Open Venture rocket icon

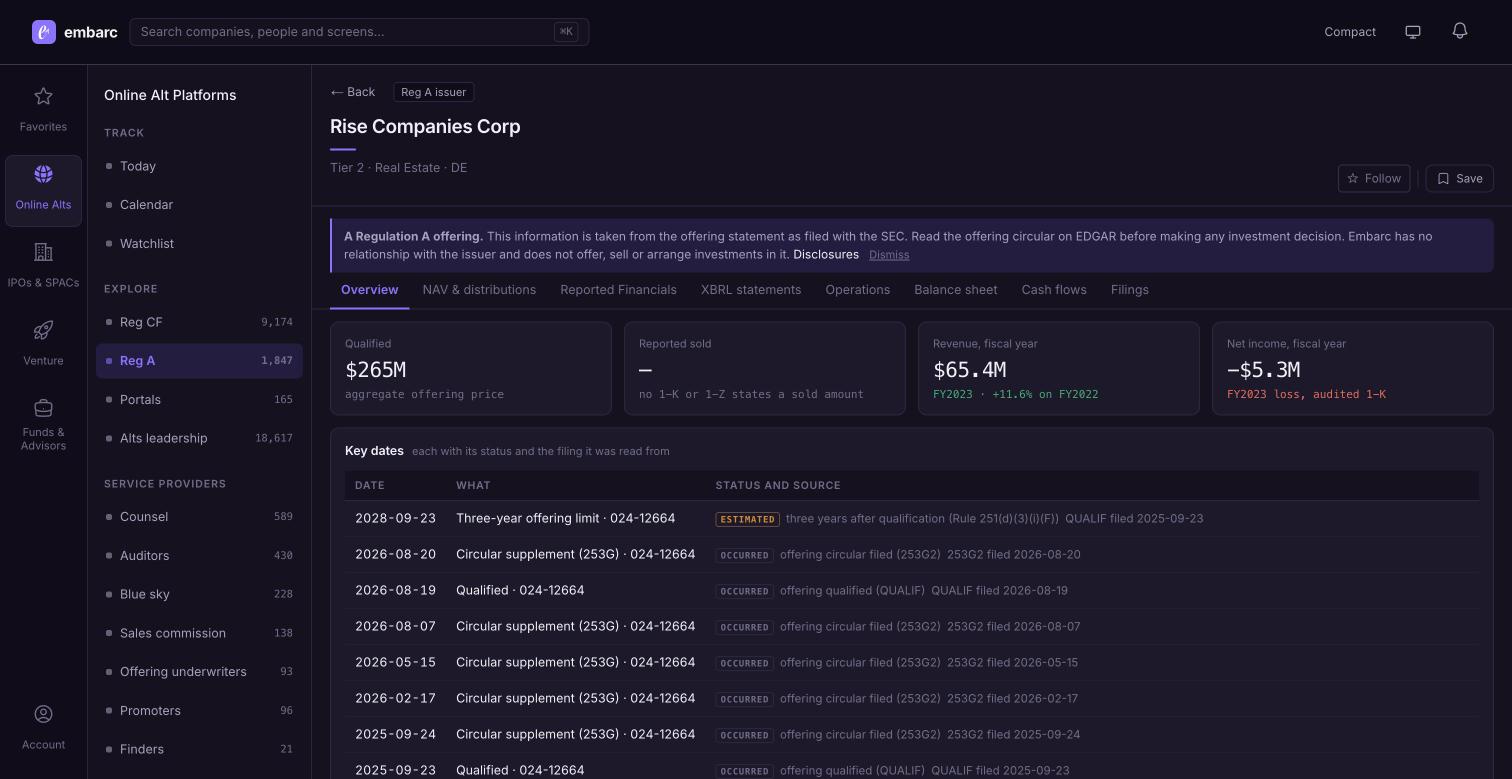click(x=43, y=330)
